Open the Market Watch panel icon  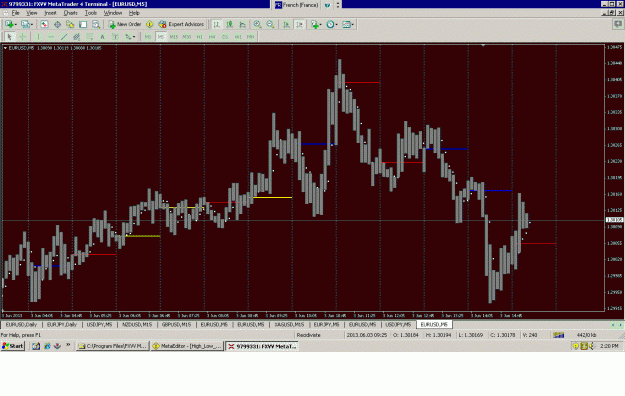coord(44,24)
